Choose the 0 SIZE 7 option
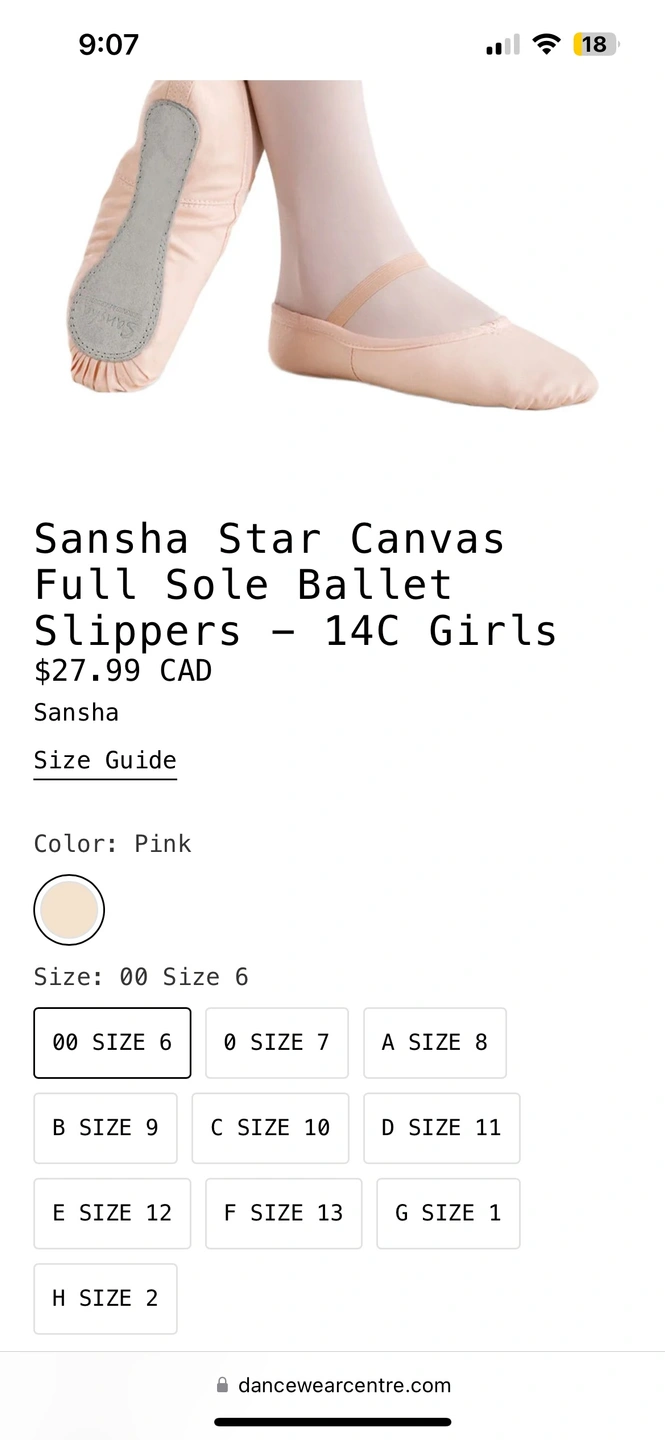The image size is (665, 1440). [x=277, y=1043]
